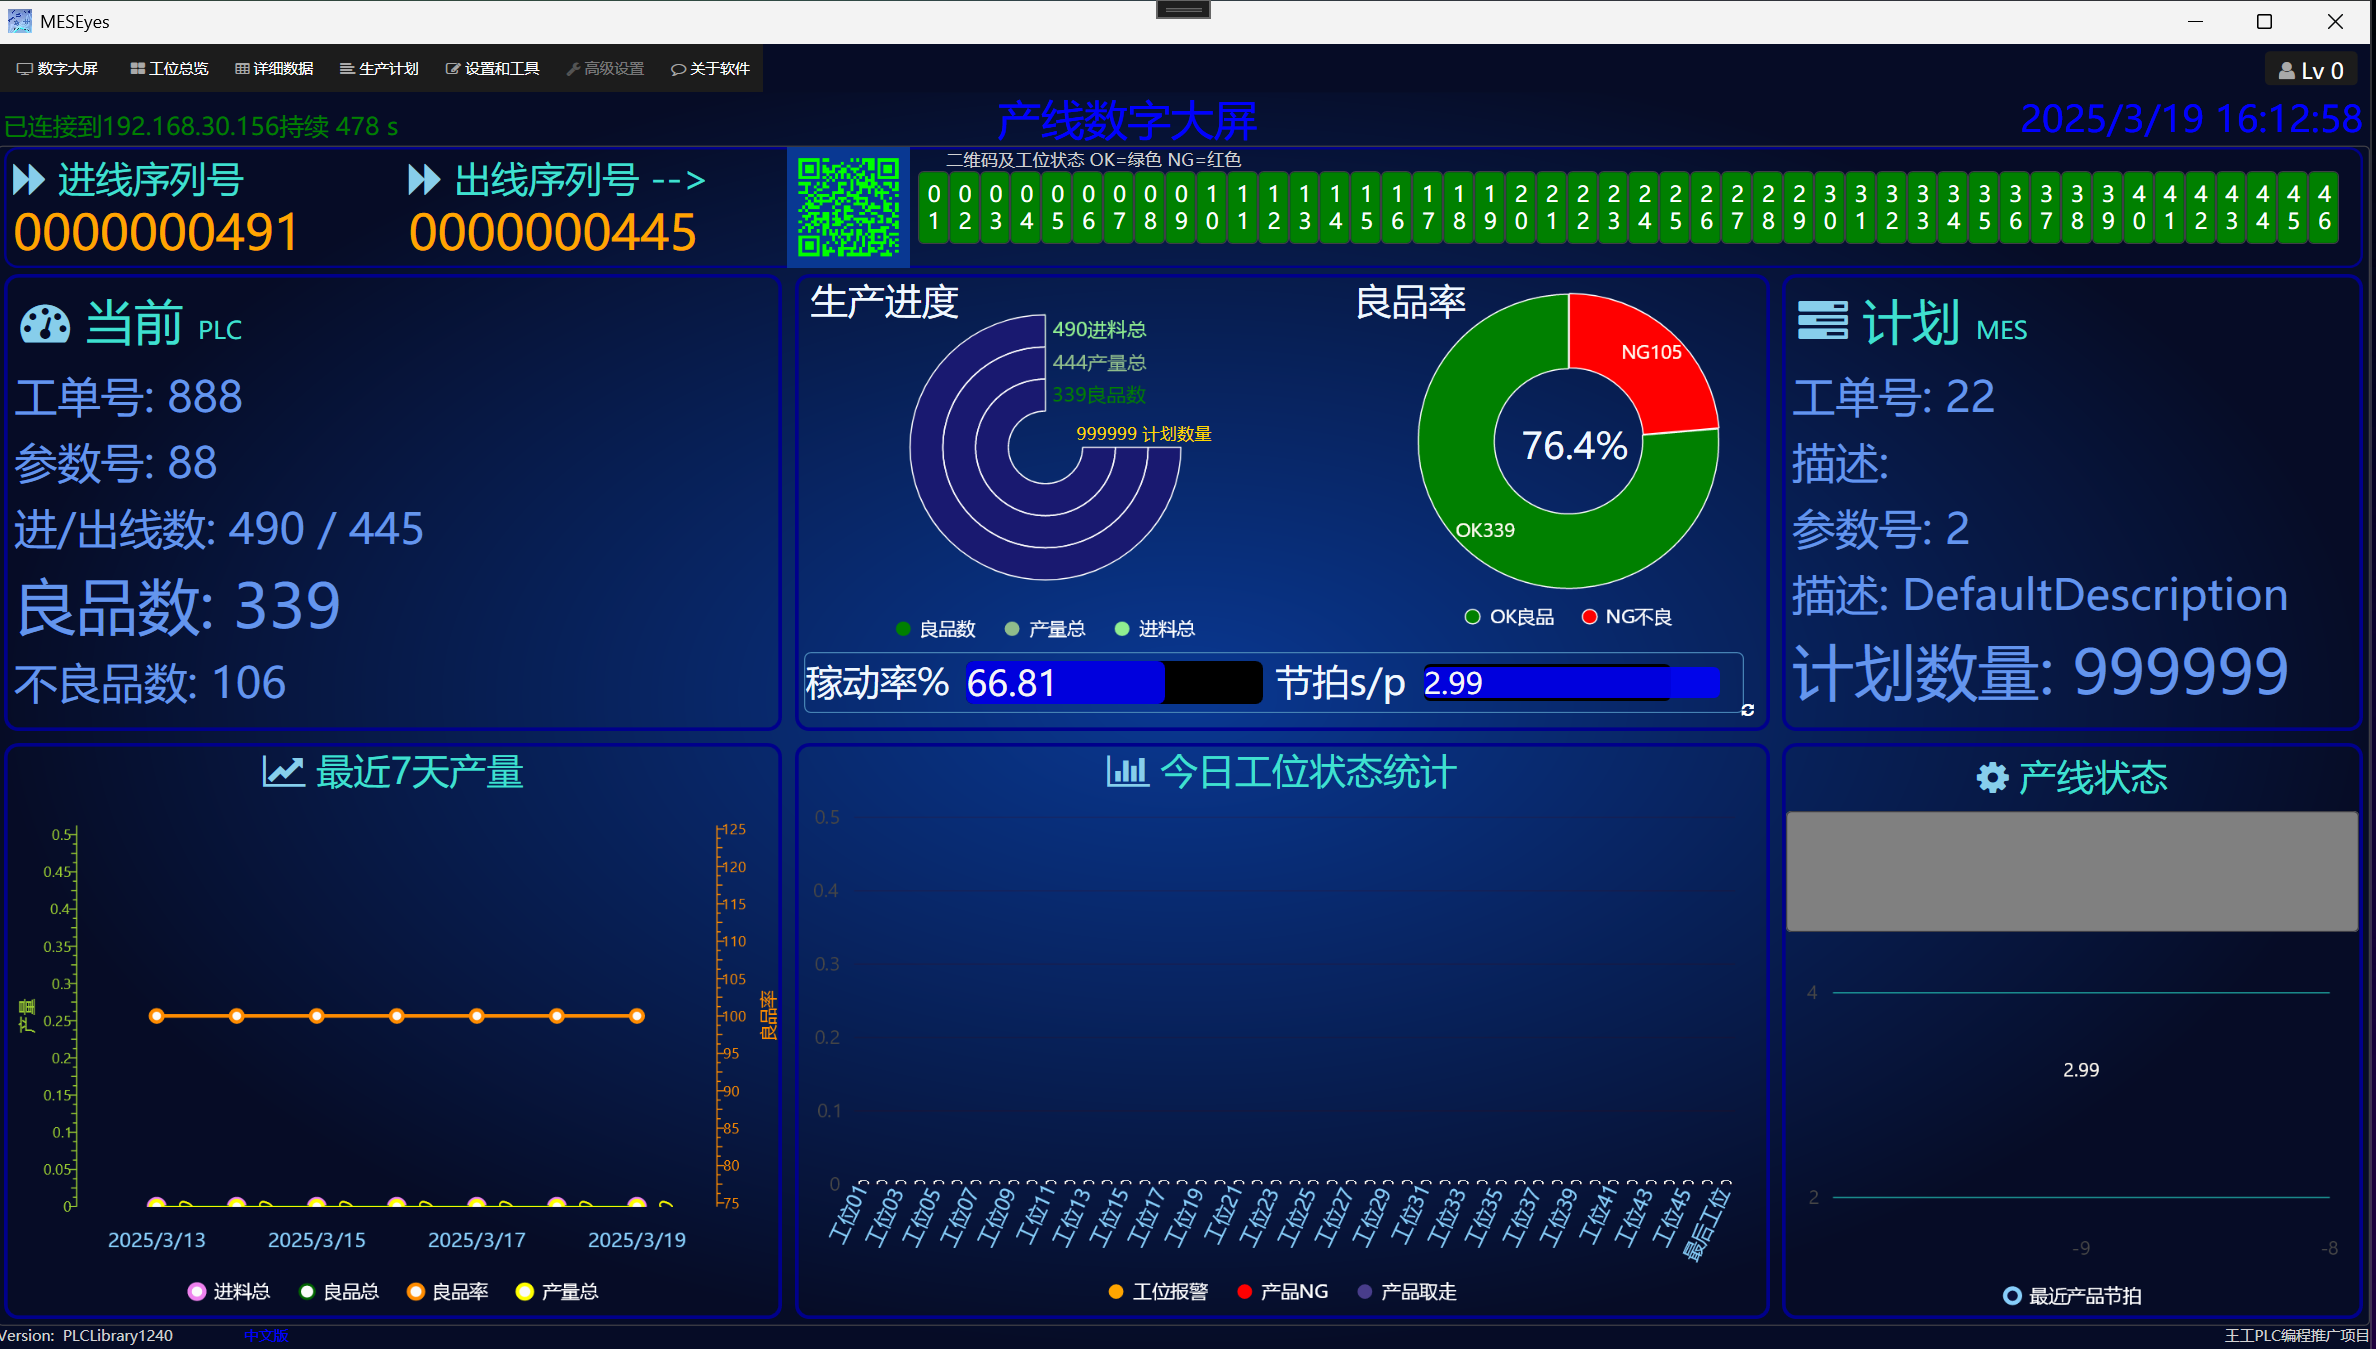This screenshot has height=1349, width=2376.
Task: Click the 999999 计划数量 label in 生产进度 chart
Action: pyautogui.click(x=1144, y=434)
